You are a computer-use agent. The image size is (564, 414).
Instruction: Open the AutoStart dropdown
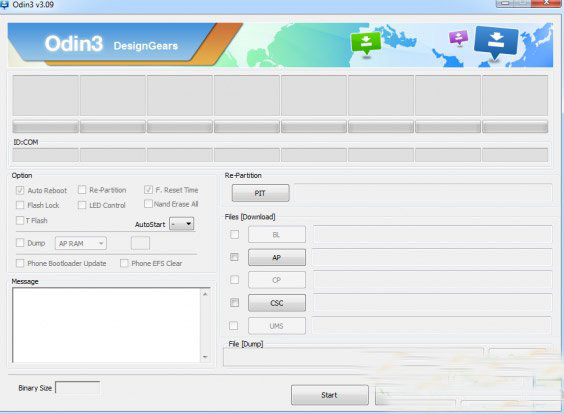click(182, 224)
